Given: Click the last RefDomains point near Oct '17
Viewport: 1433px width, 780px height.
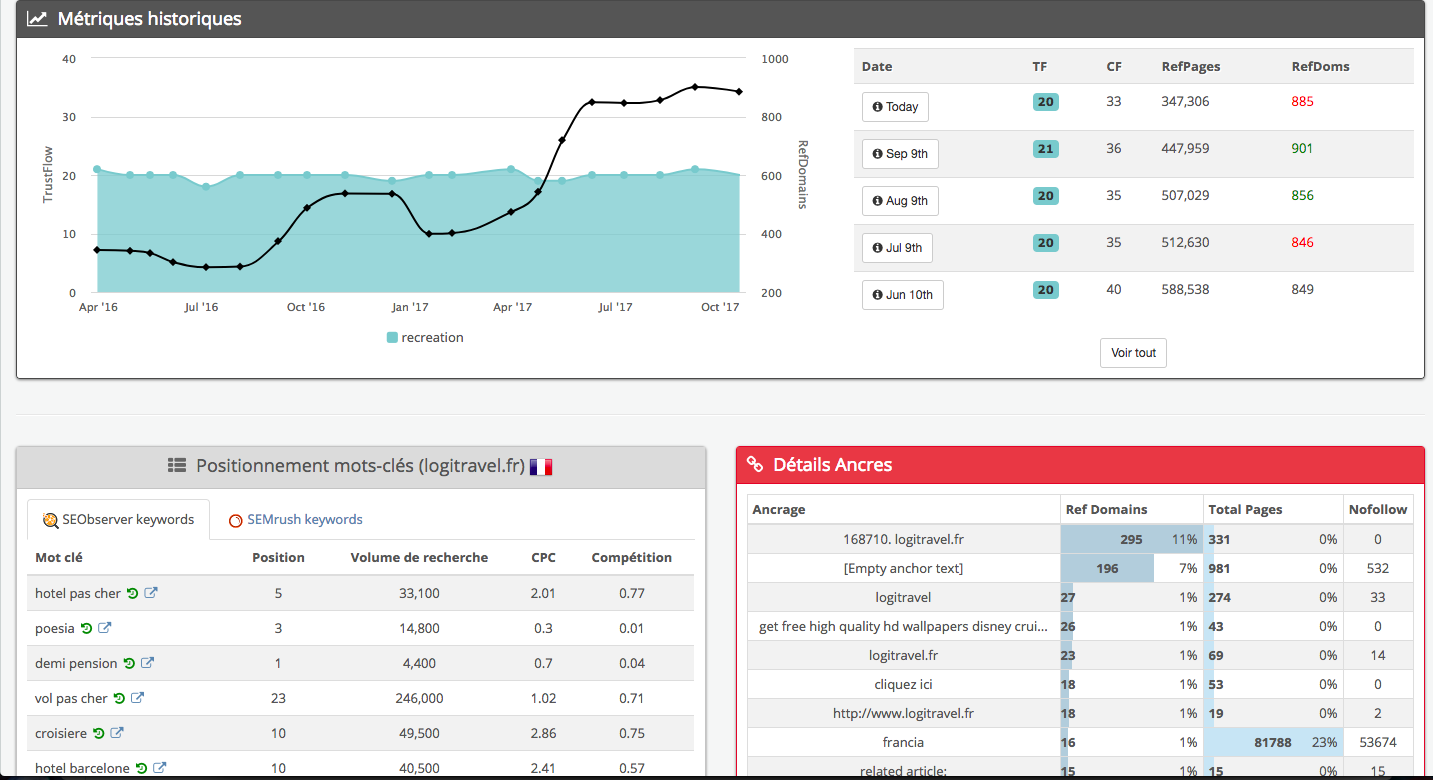Looking at the screenshot, I should pos(739,91).
